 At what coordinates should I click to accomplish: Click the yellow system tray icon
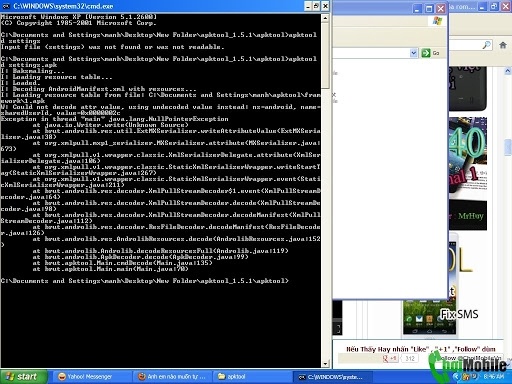466,377
